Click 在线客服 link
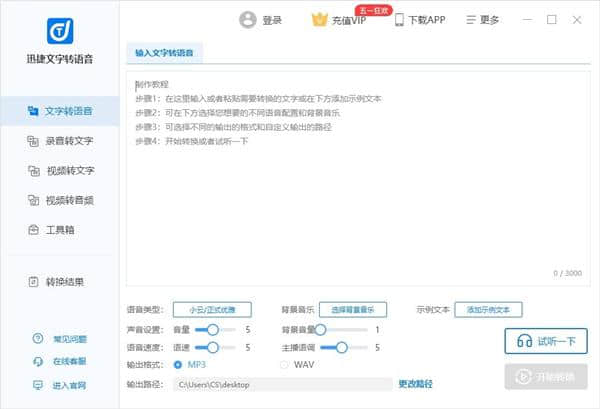The image size is (600, 409). [70, 361]
